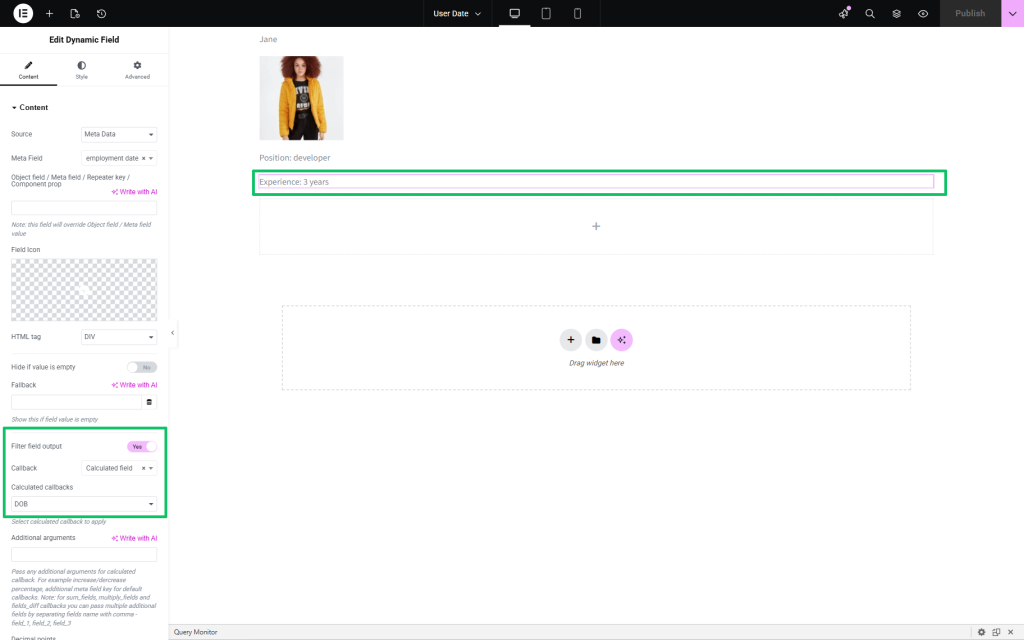The image size is (1024, 640).
Task: Open revision history icon
Action: pyautogui.click(x=101, y=13)
